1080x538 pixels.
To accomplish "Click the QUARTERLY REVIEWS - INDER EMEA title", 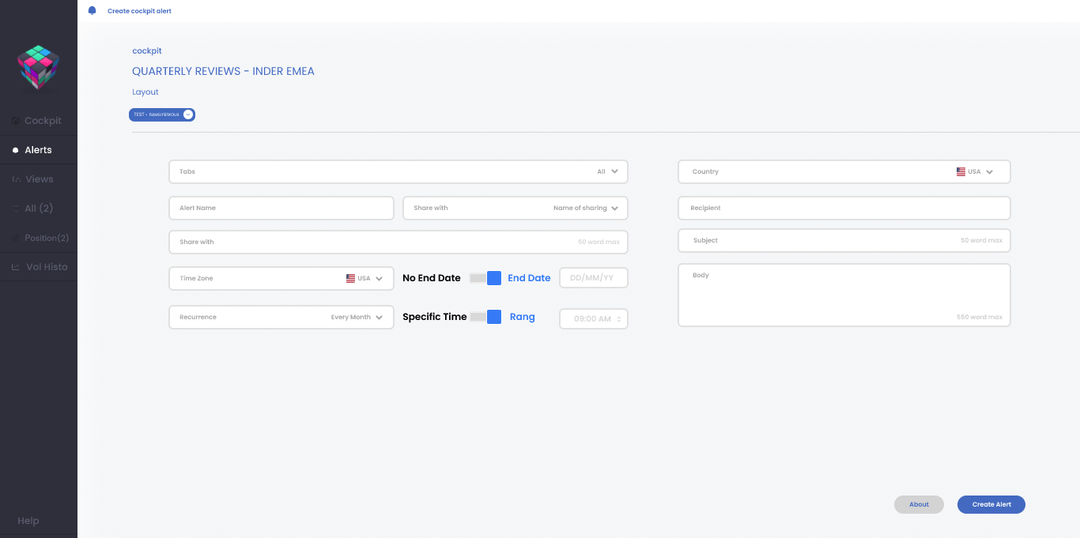I will tap(223, 71).
